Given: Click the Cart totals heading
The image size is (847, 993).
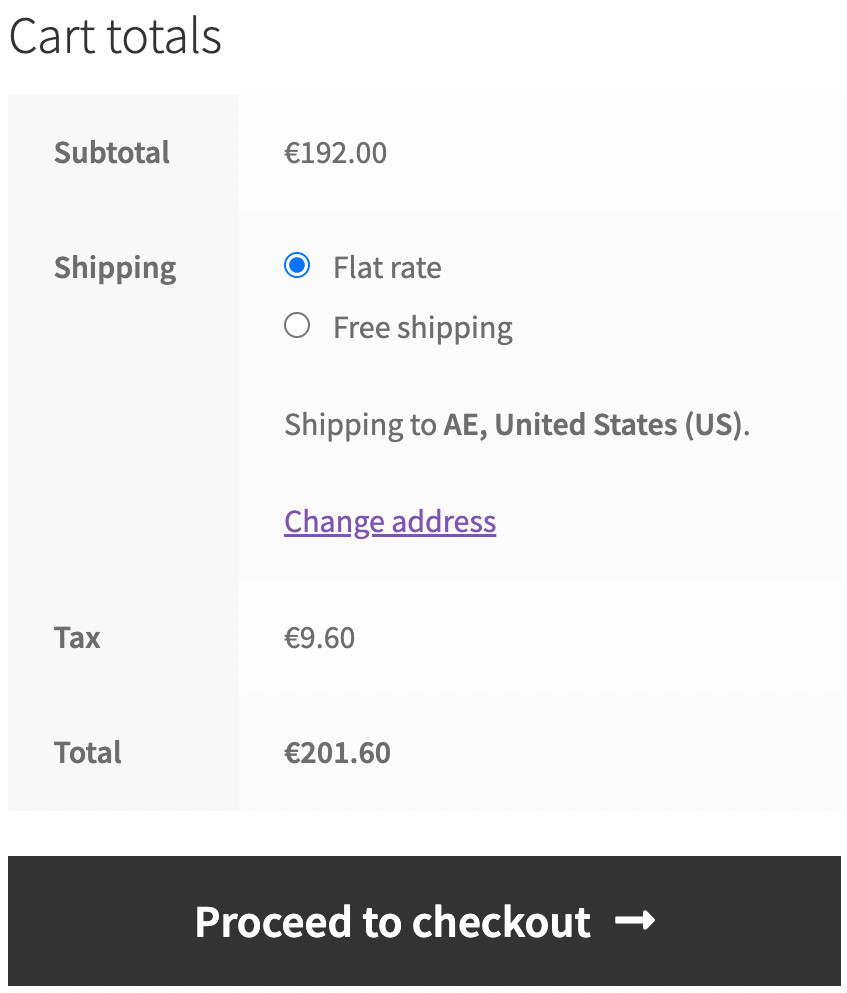Looking at the screenshot, I should (115, 36).
